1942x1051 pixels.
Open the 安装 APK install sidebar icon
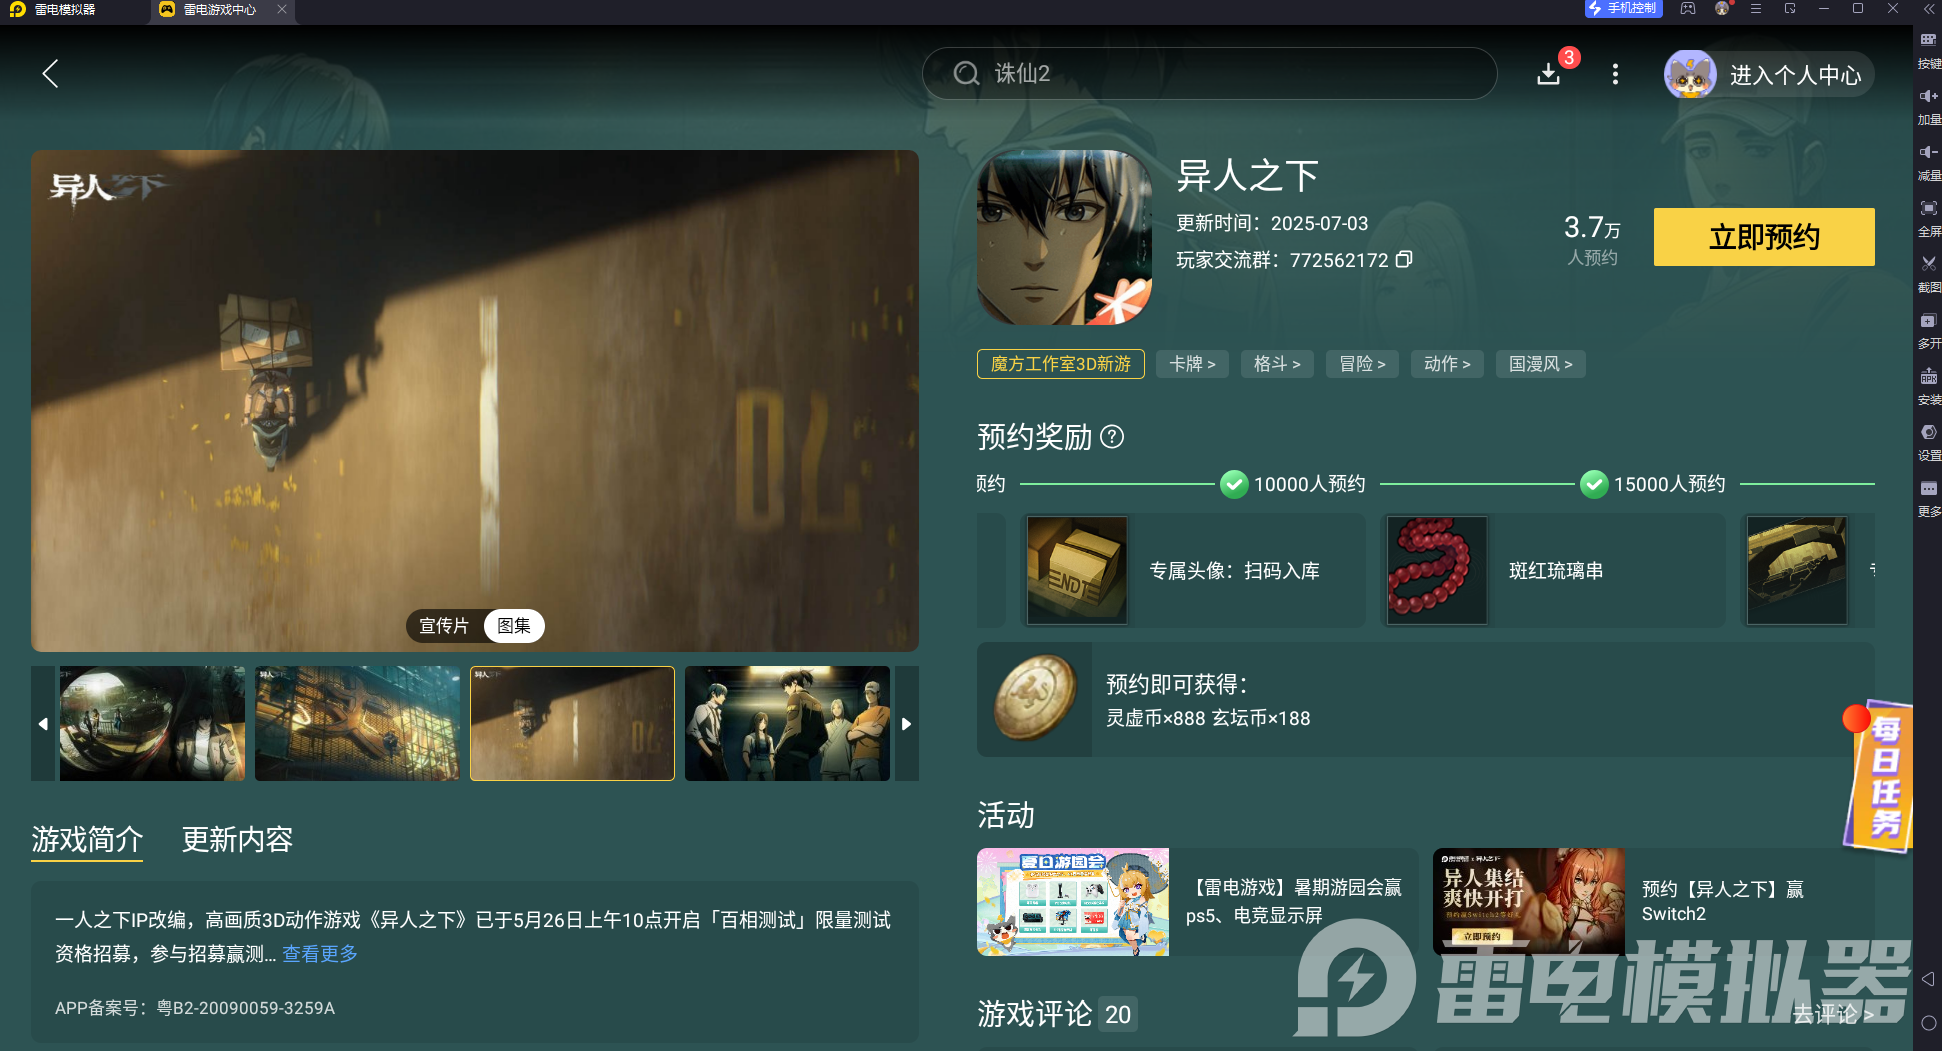(x=1929, y=385)
